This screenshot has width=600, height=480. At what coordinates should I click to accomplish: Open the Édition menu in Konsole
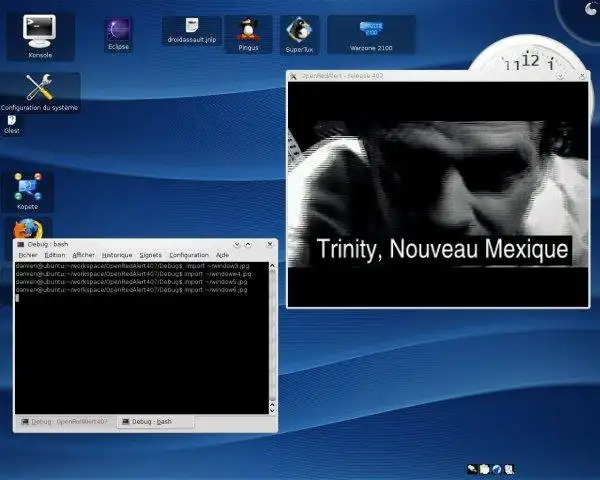click(x=55, y=255)
